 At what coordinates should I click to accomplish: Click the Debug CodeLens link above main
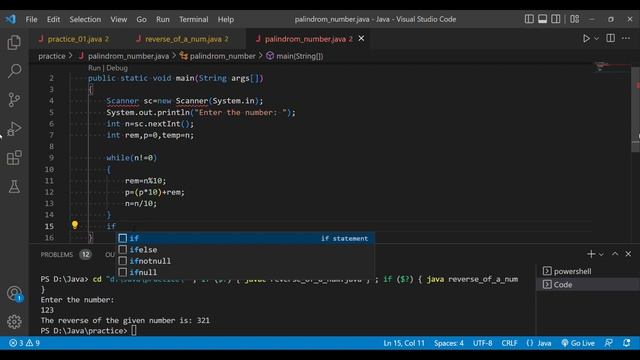coord(117,68)
